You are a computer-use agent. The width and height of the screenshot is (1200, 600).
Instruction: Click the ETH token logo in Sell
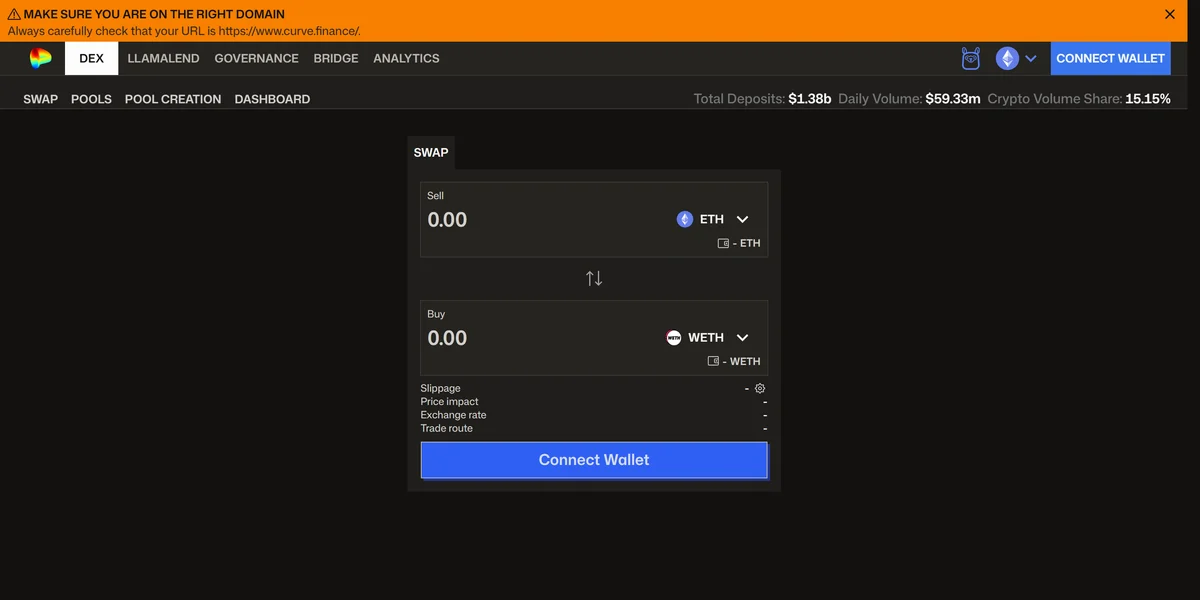(x=685, y=219)
